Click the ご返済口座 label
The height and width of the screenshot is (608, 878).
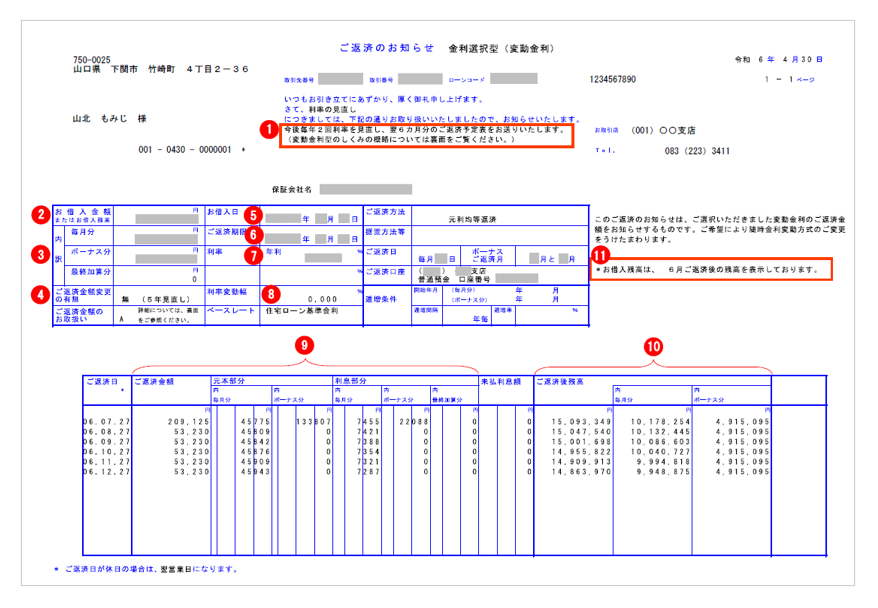tap(385, 272)
